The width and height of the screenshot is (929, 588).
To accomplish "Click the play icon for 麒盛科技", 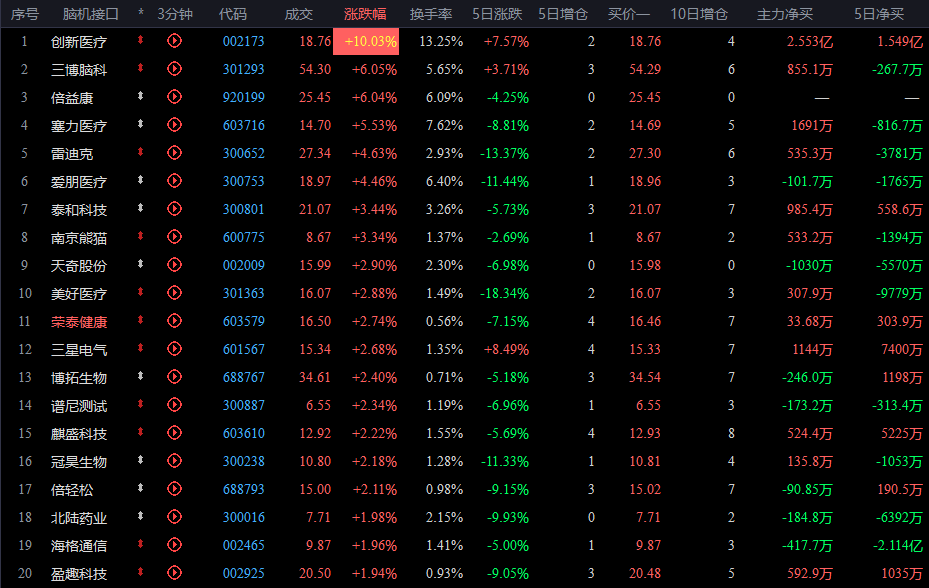I will click(x=174, y=433).
